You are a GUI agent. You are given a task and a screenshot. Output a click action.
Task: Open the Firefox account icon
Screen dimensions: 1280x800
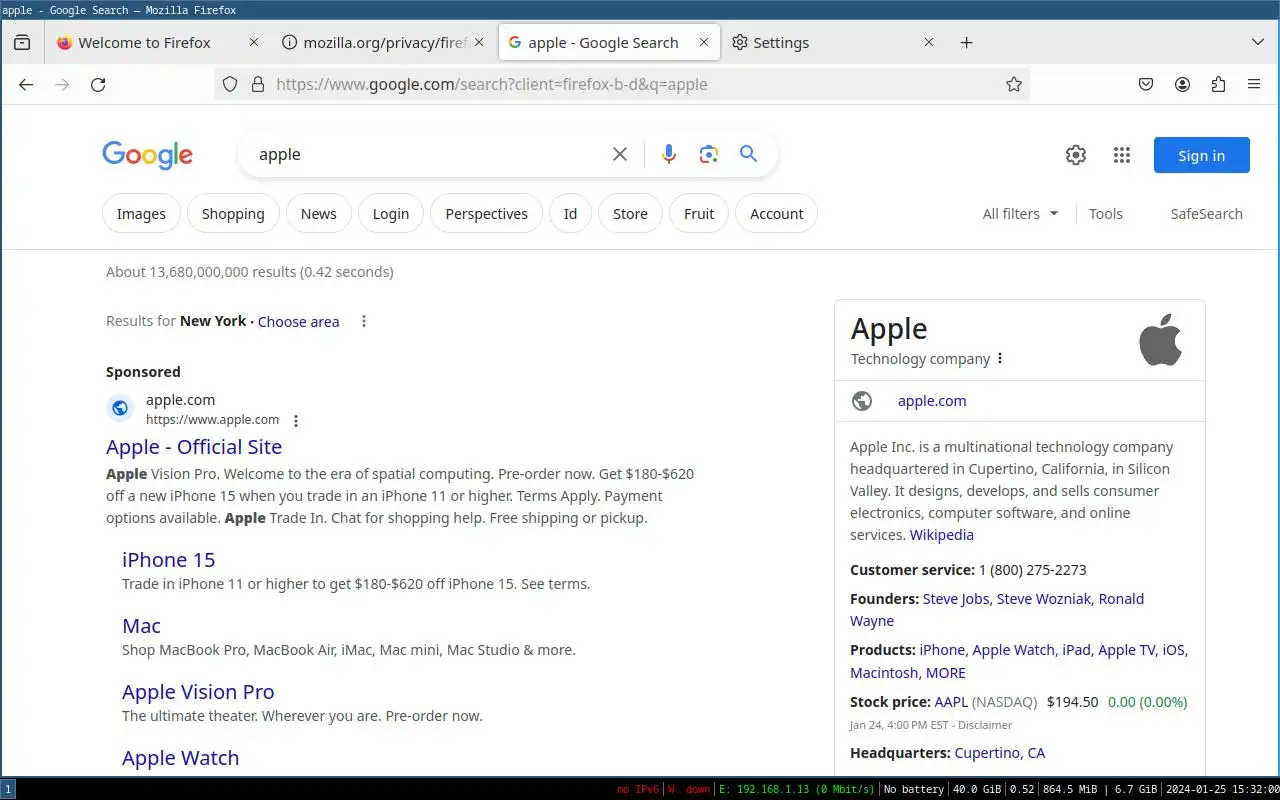pyautogui.click(x=1182, y=85)
